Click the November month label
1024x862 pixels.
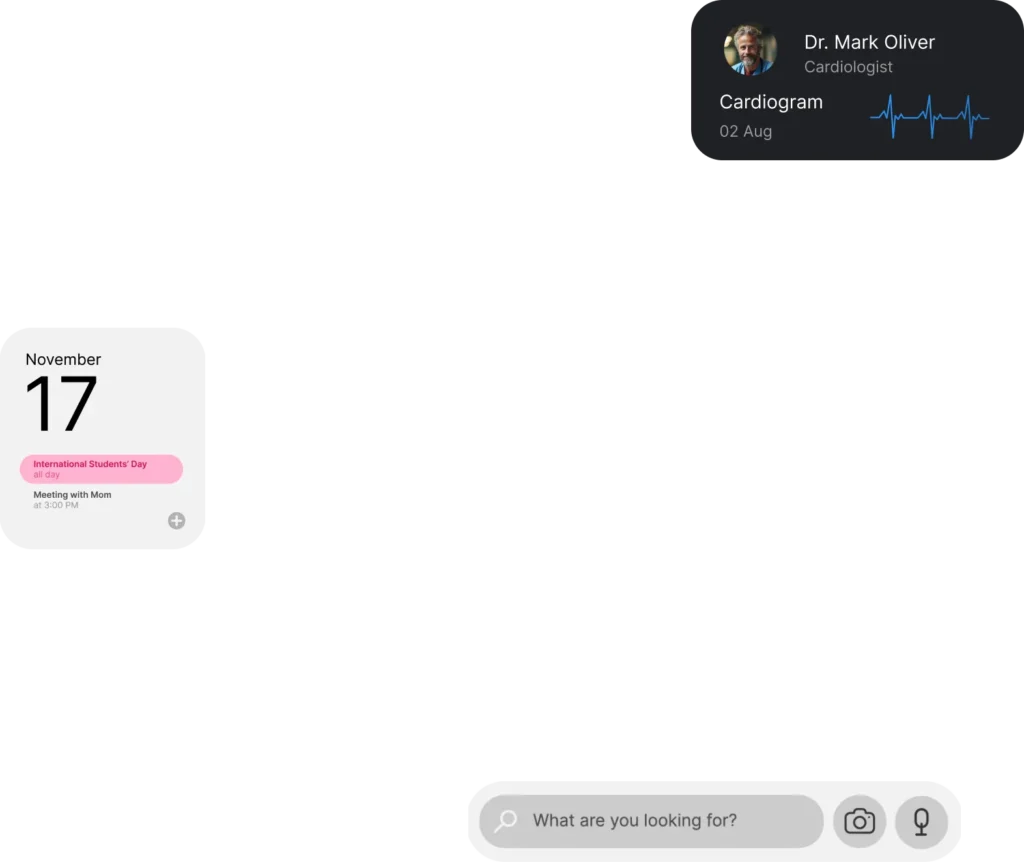[63, 359]
